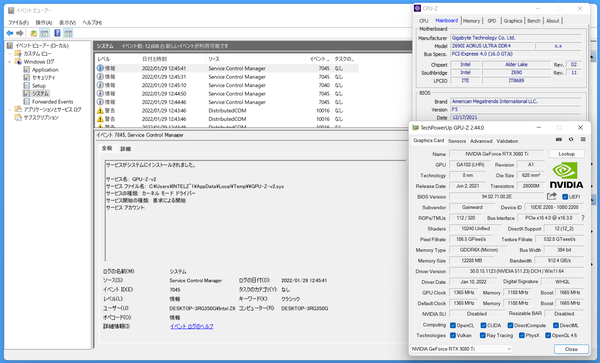Open the イベント ログのヘルプ link
Viewport: 600px width, 363px height.
192,327
